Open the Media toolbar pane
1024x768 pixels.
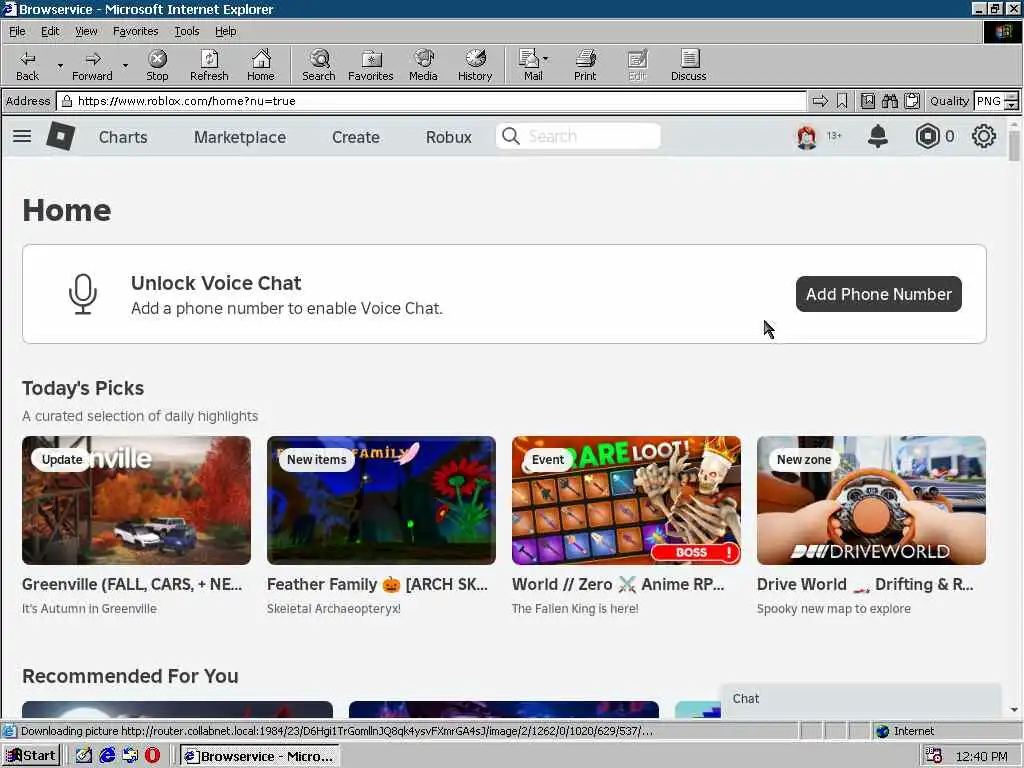[423, 65]
